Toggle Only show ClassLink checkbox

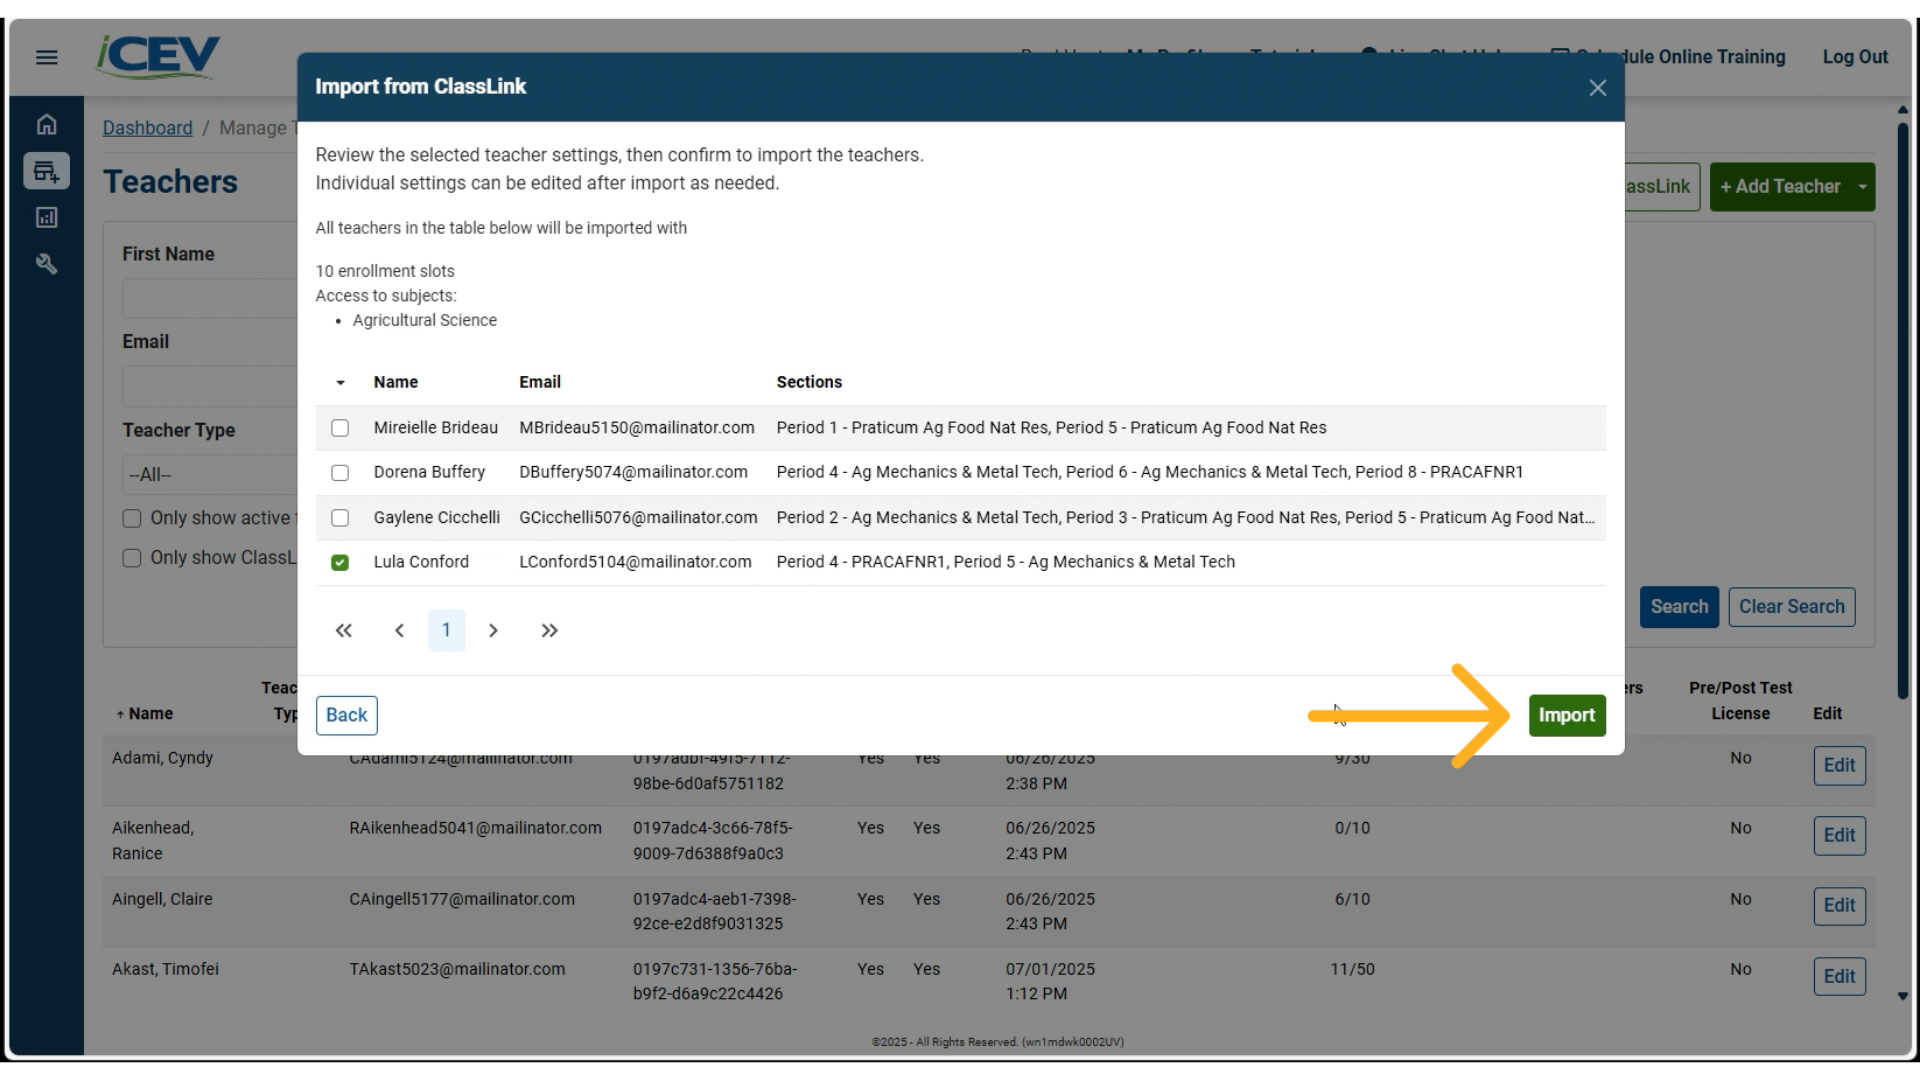coord(132,558)
